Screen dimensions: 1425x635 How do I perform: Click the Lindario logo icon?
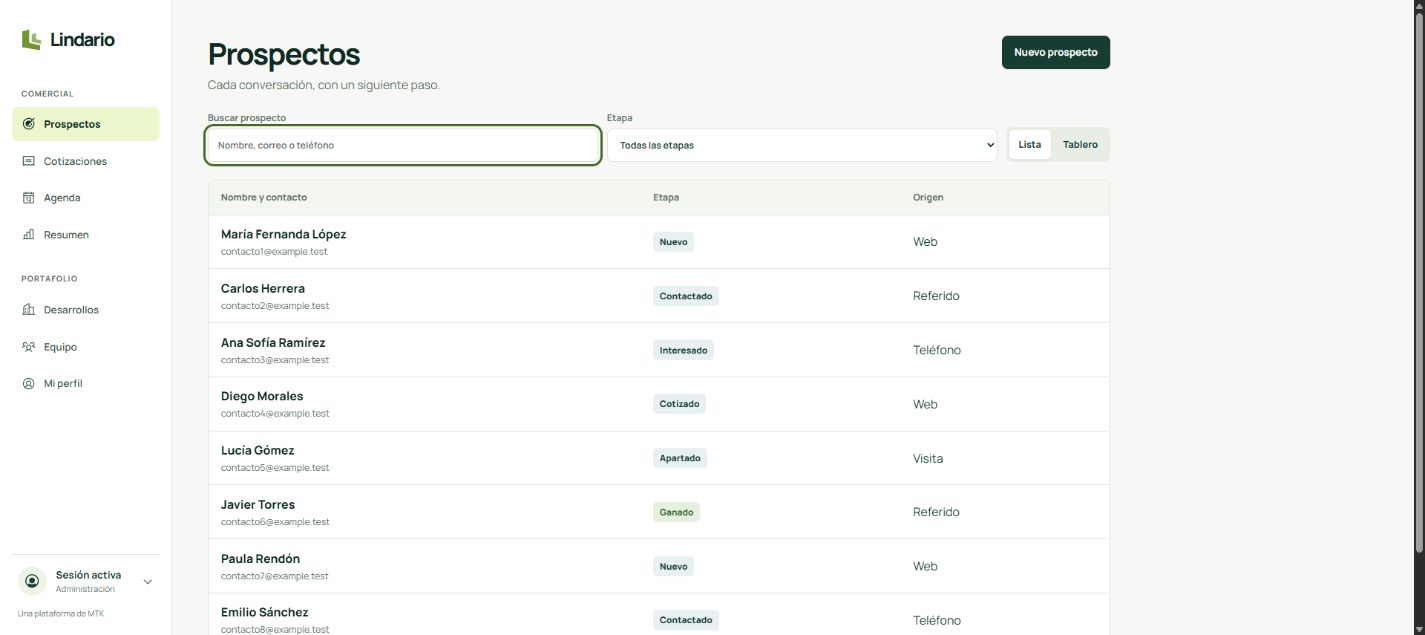31,40
